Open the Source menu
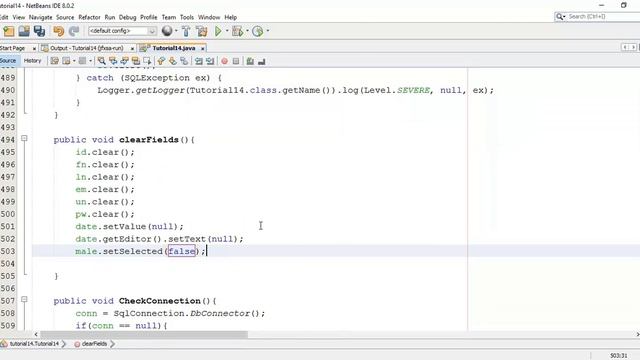Viewport: 640px width, 360px height. tap(65, 17)
